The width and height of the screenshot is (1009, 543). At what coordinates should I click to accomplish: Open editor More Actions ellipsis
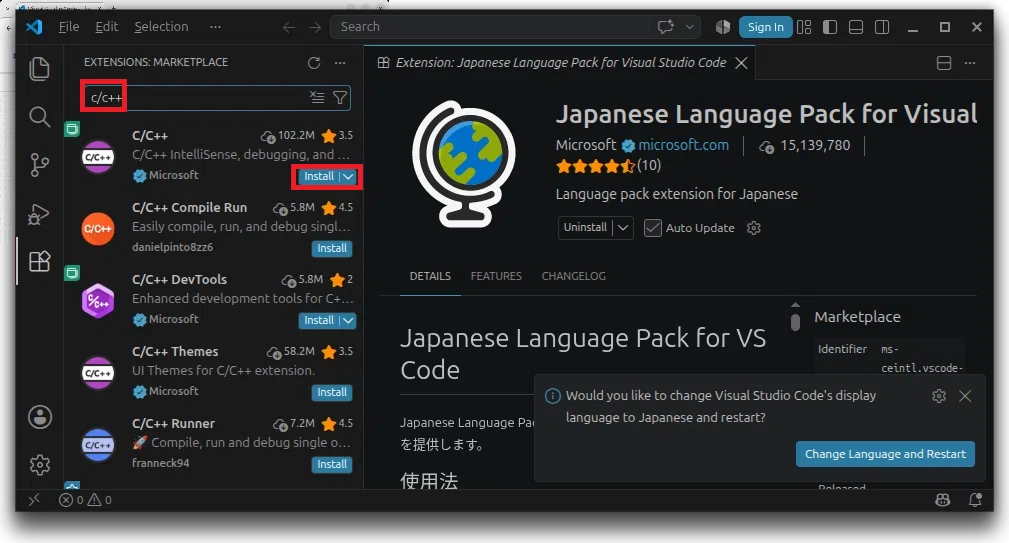point(970,62)
